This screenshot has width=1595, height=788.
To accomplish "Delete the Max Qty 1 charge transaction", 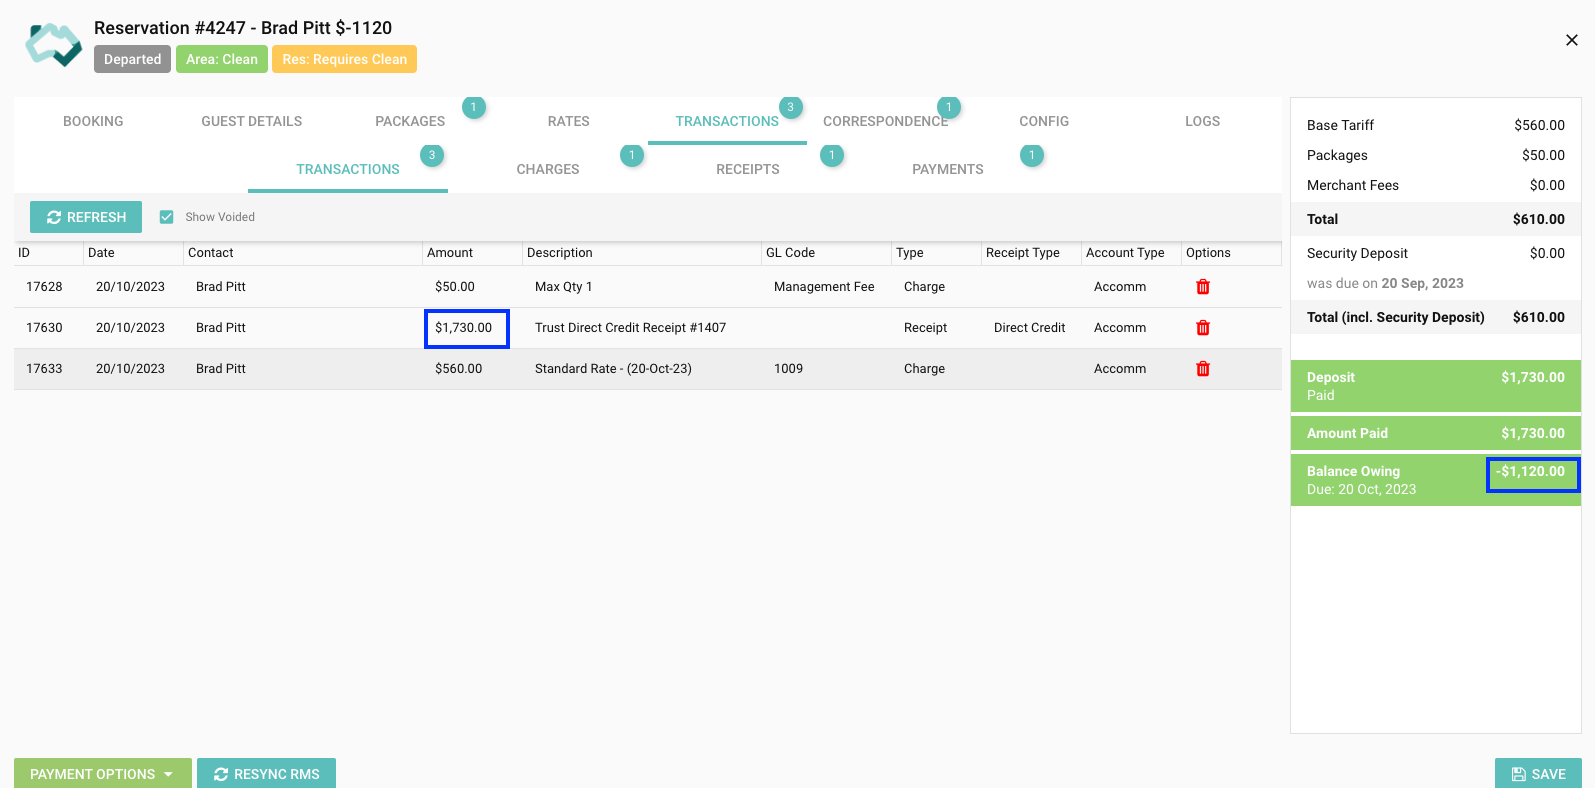I will (1203, 287).
